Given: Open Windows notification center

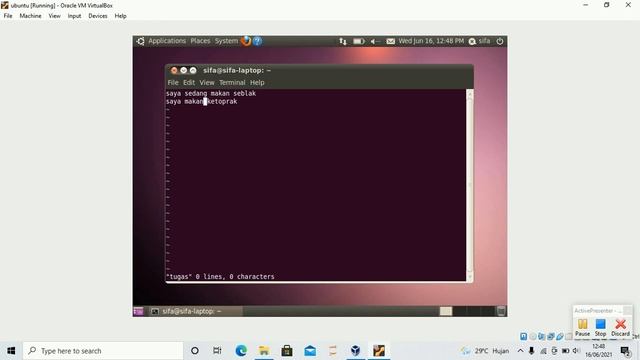Looking at the screenshot, I should [x=625, y=351].
